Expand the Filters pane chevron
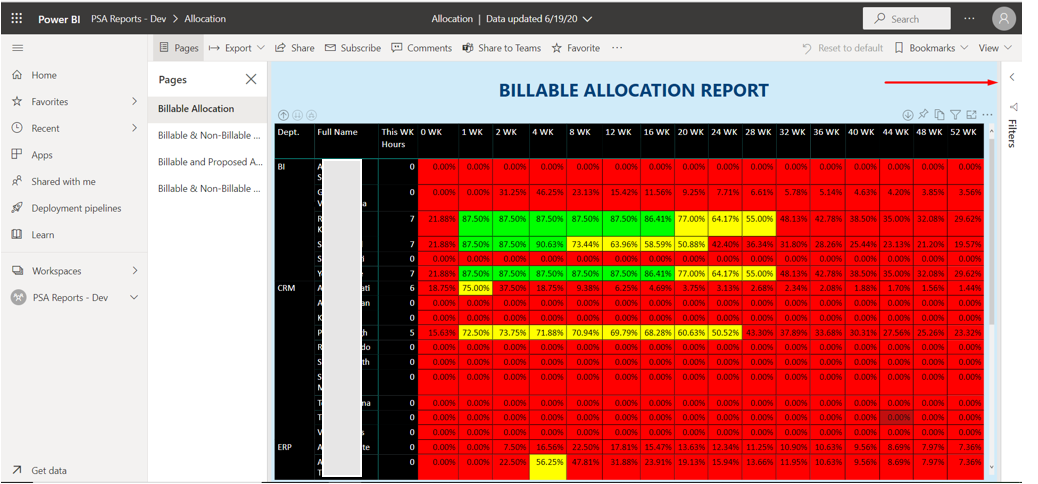The width and height of the screenshot is (1038, 484). (1012, 78)
